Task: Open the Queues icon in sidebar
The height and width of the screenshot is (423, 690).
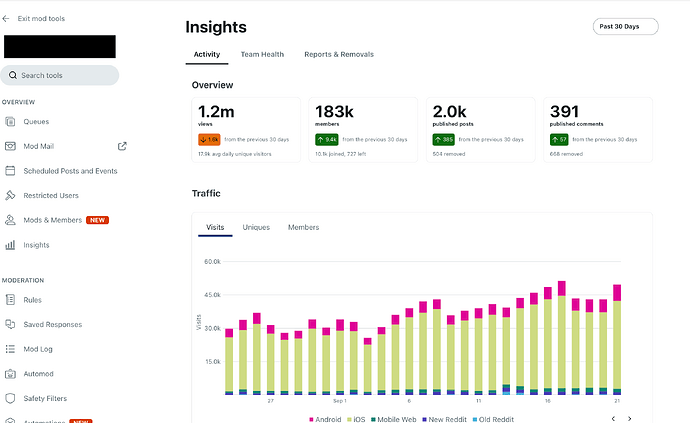Action: [11, 122]
